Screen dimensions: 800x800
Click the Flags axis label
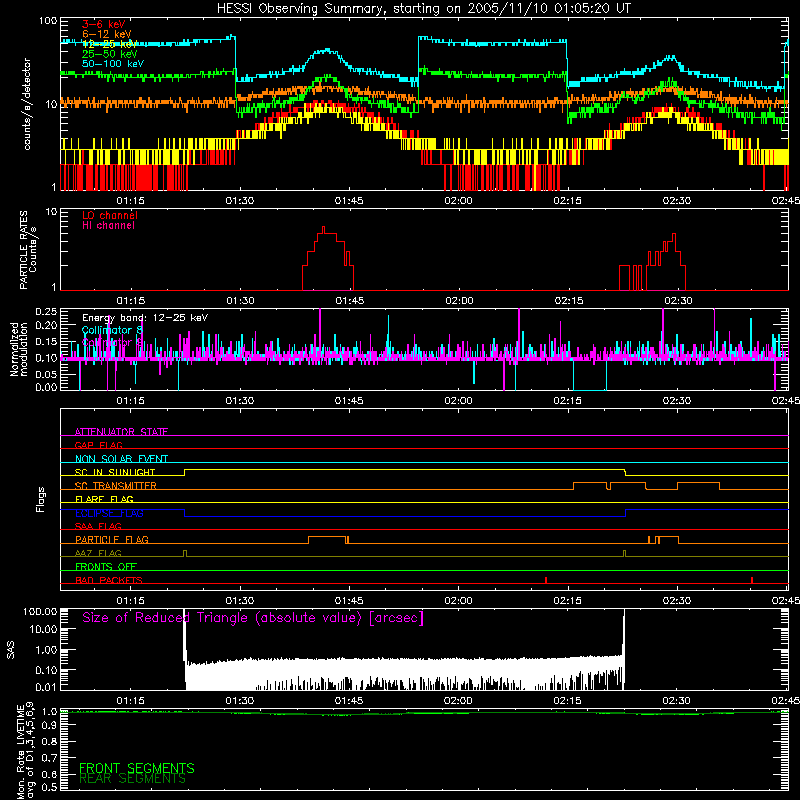pos(41,499)
